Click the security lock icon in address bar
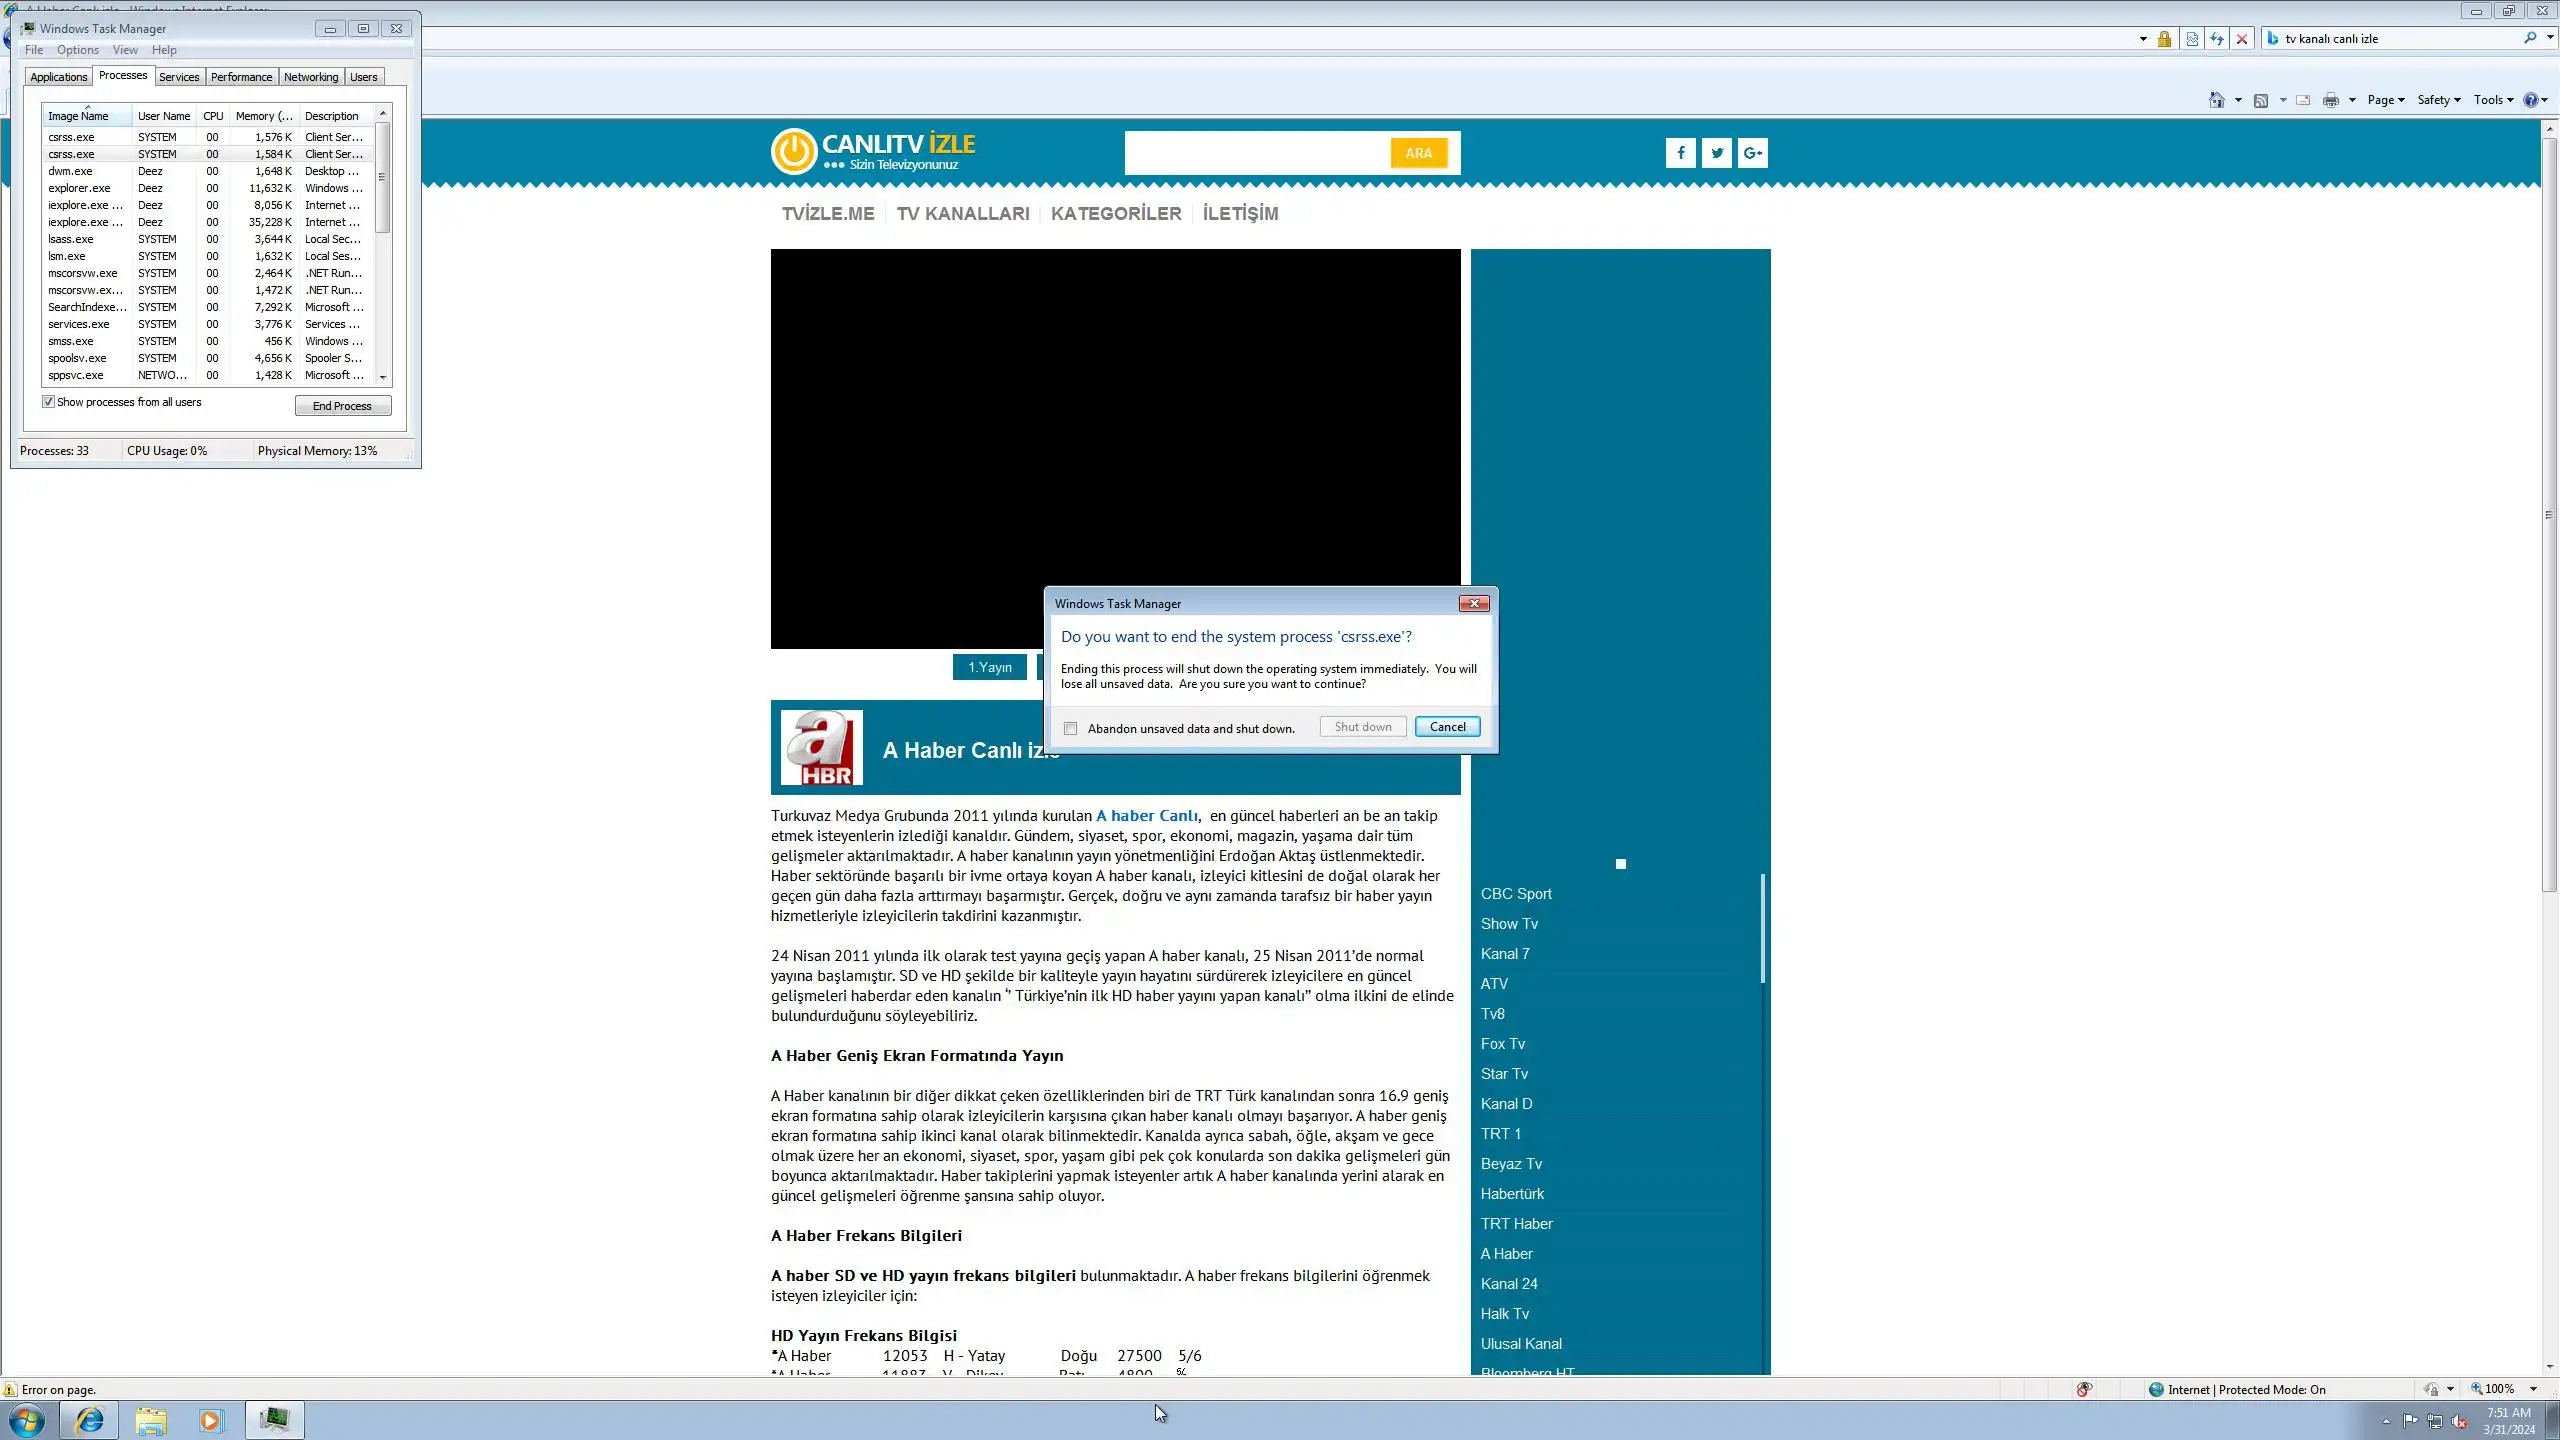The image size is (2560, 1440). [2164, 39]
